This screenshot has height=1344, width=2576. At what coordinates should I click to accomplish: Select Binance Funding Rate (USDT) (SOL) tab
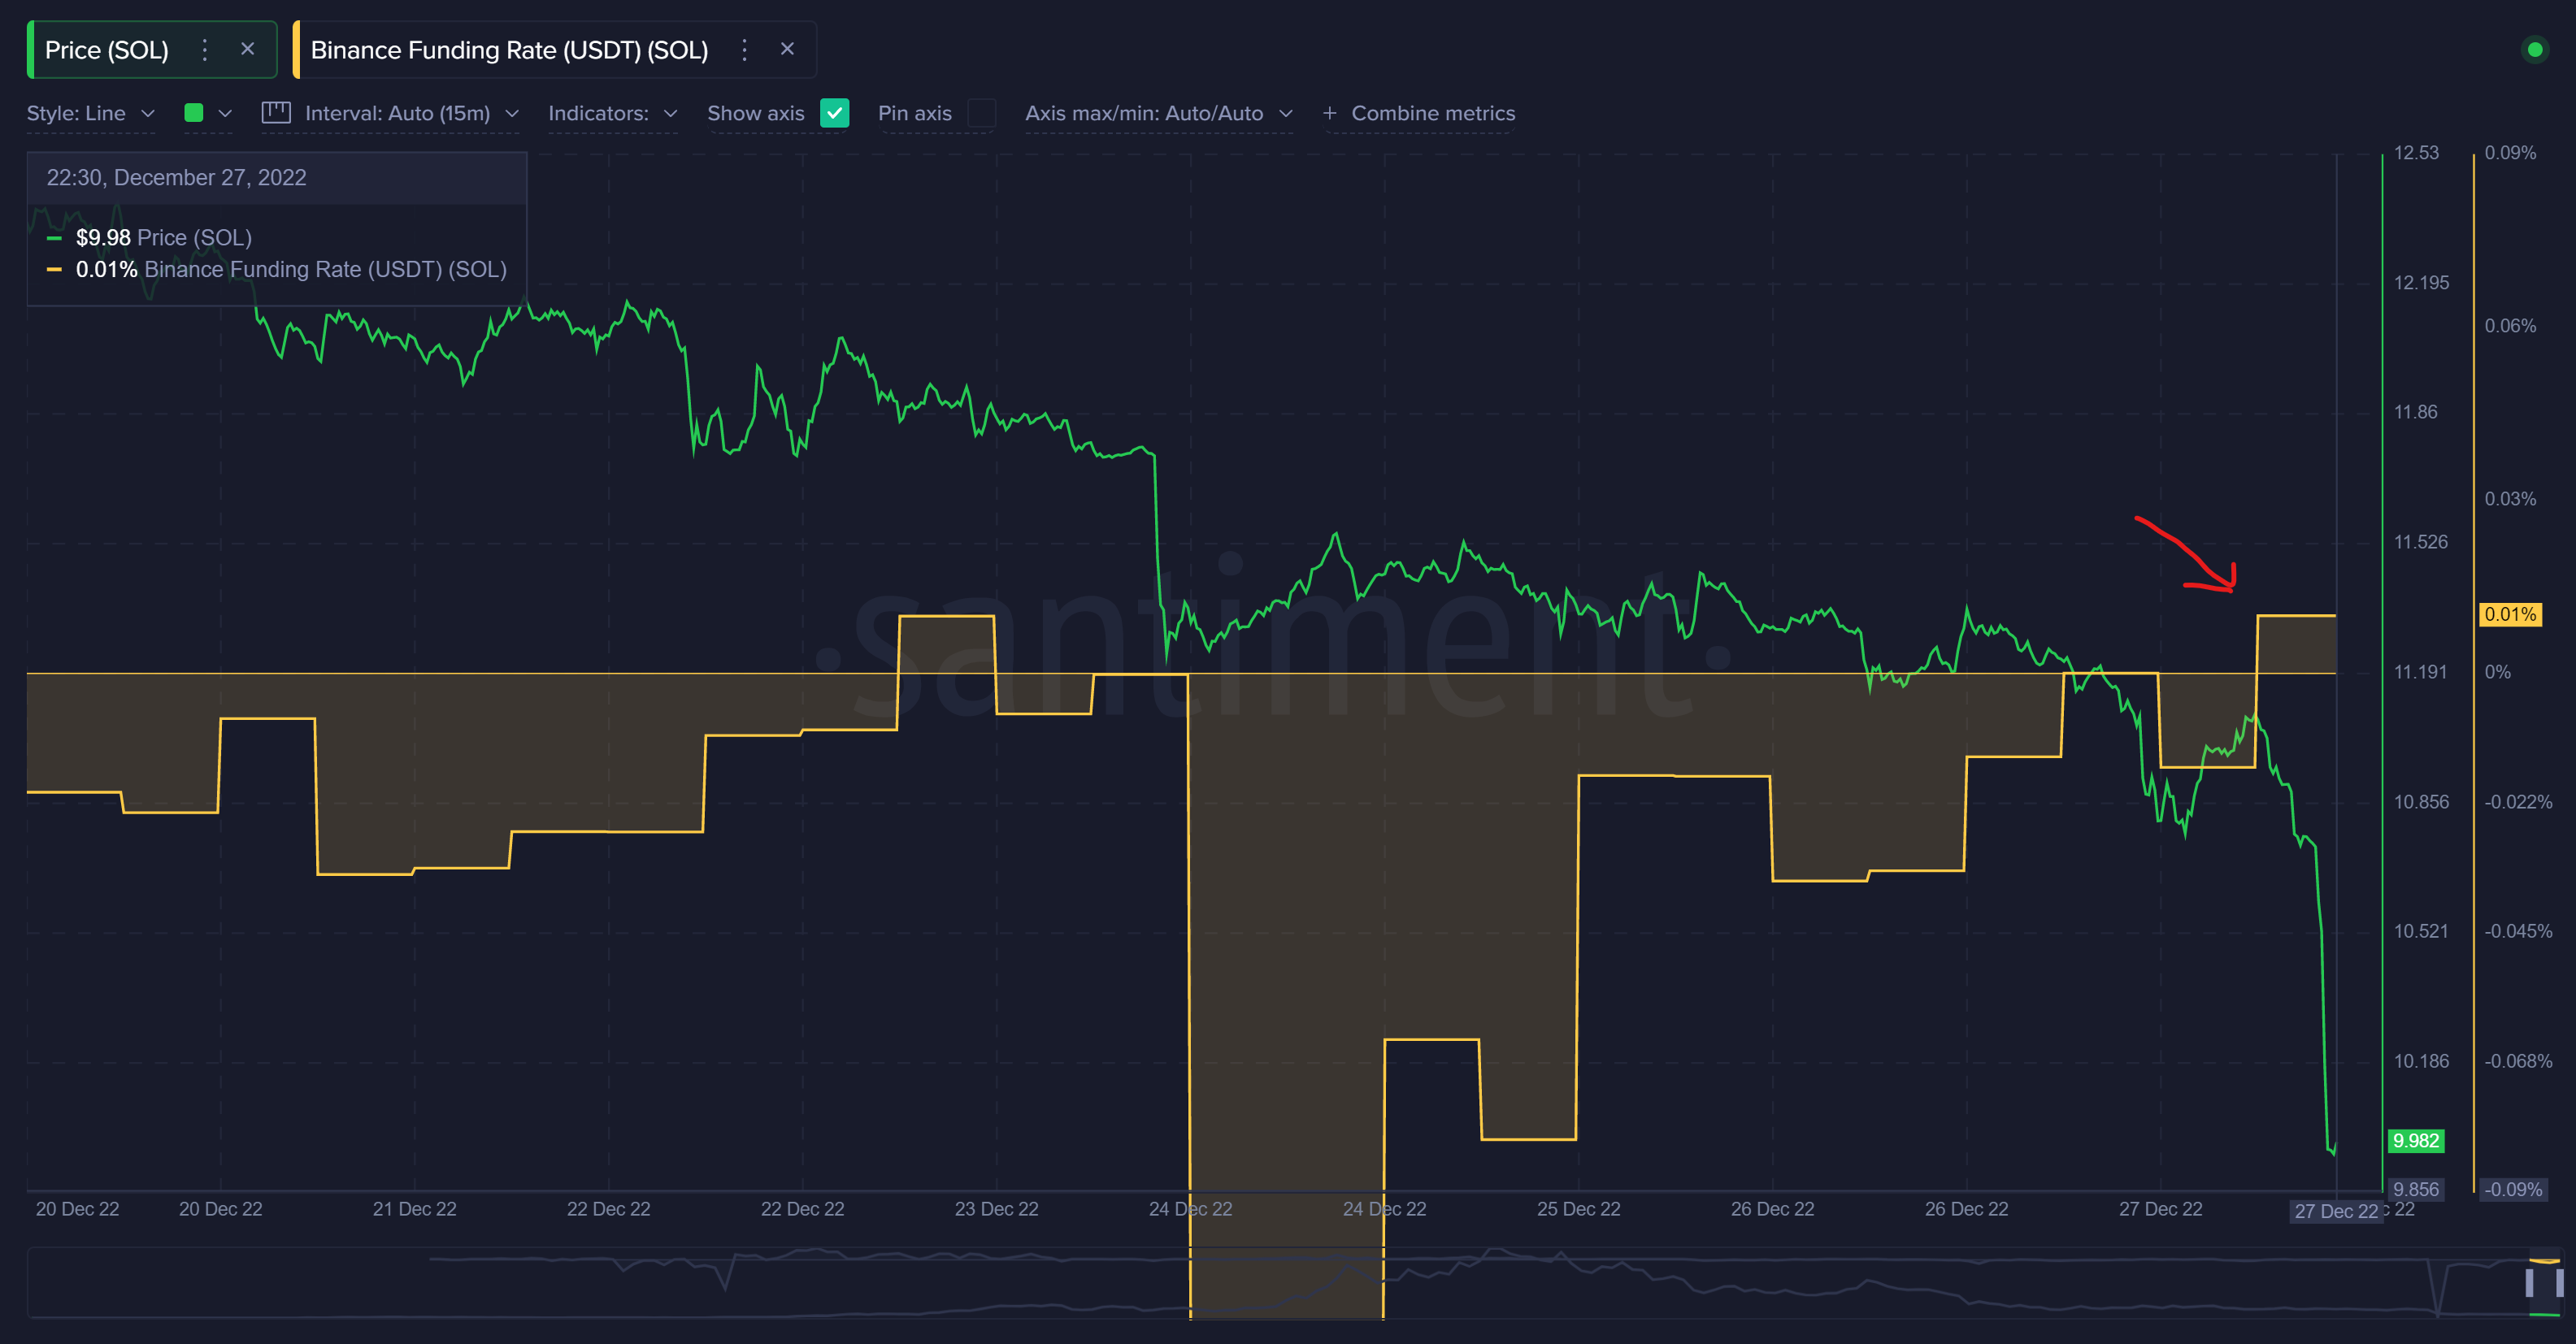point(509,50)
